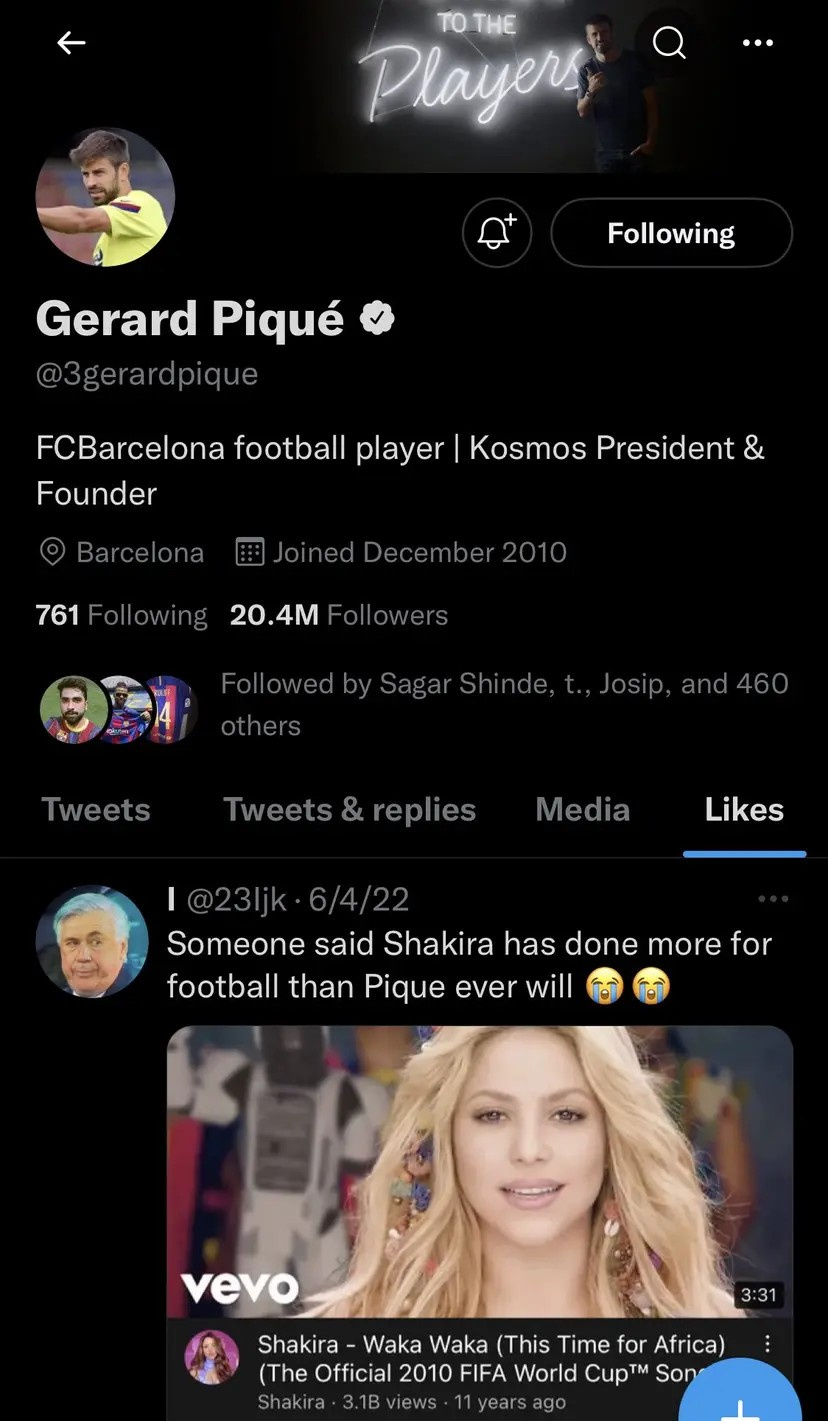
Task: Tap the Shakira channel avatar under the video
Action: pos(212,1357)
